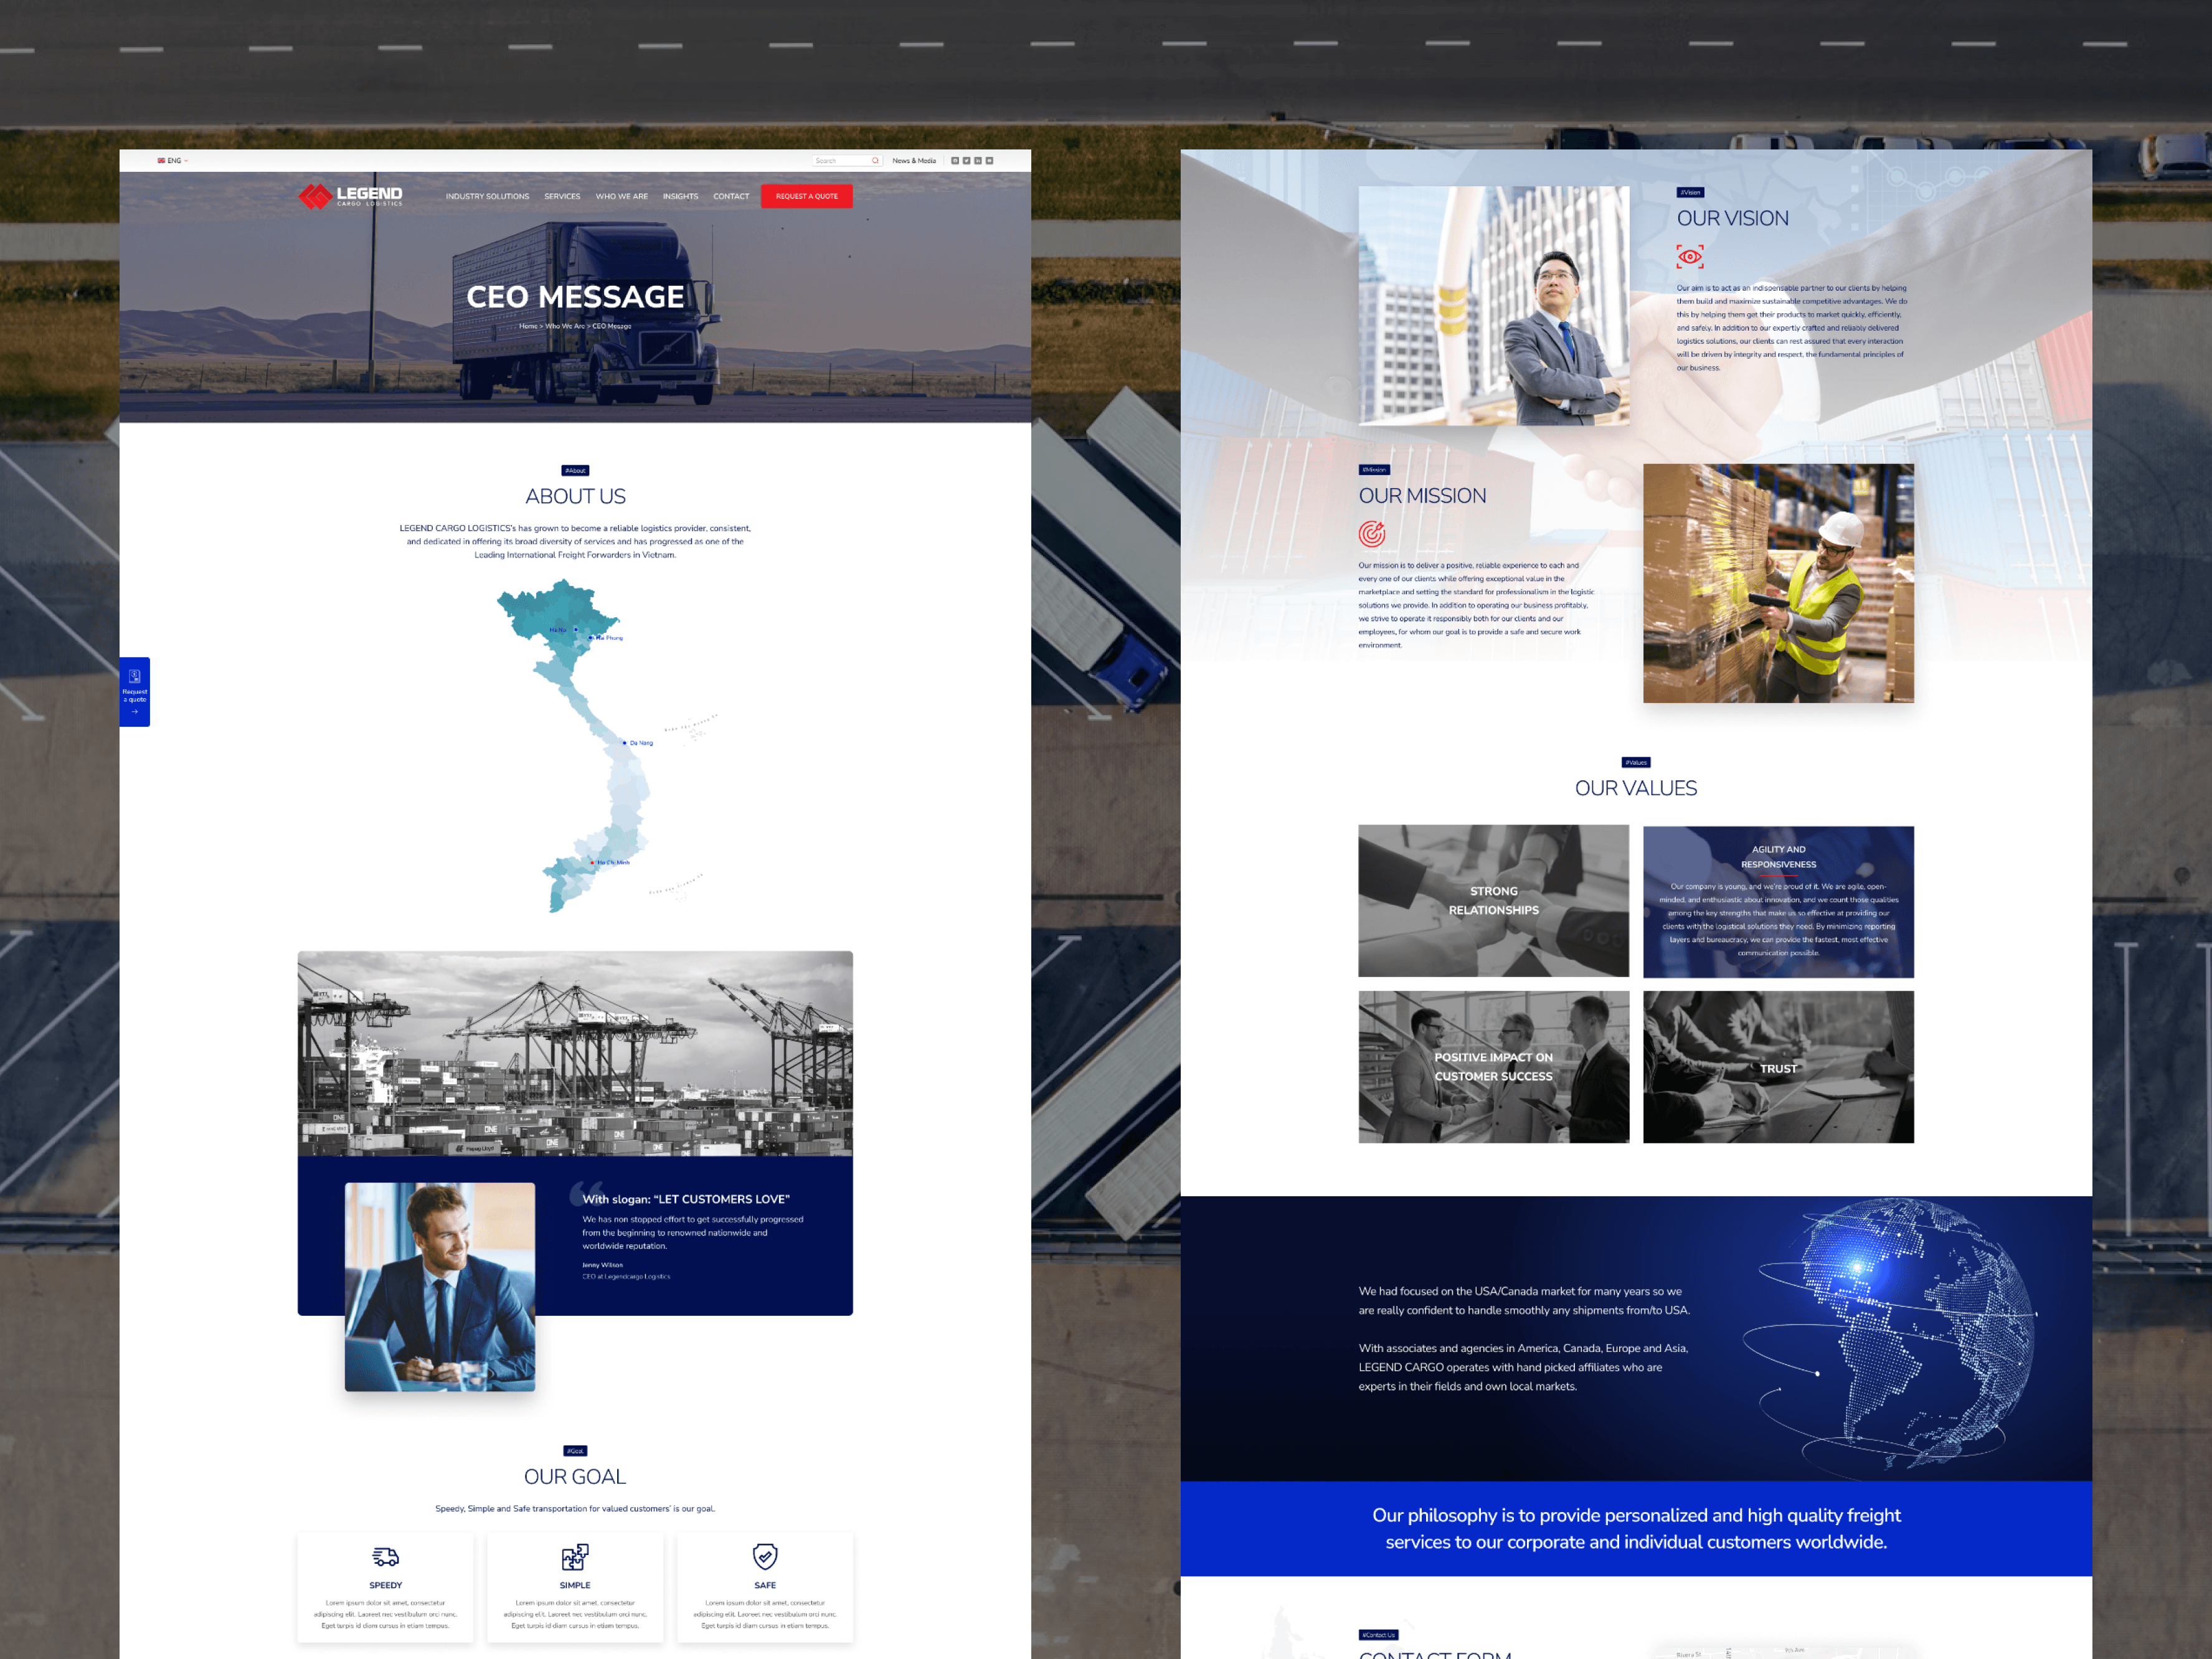Open the LinkedIn icon in header
This screenshot has height=1659, width=2212.
[x=979, y=161]
